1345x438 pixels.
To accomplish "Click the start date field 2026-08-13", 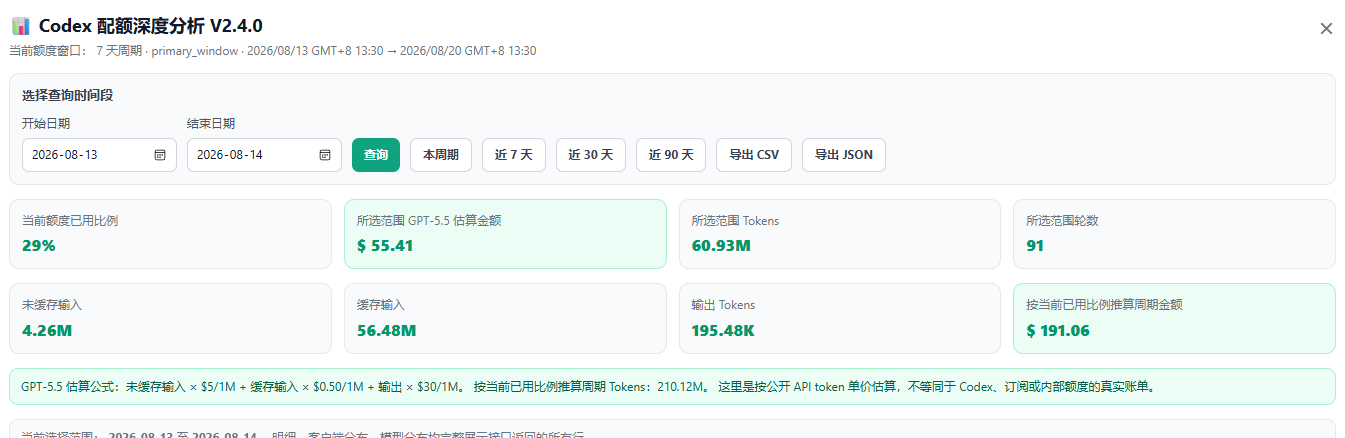I will 99,155.
